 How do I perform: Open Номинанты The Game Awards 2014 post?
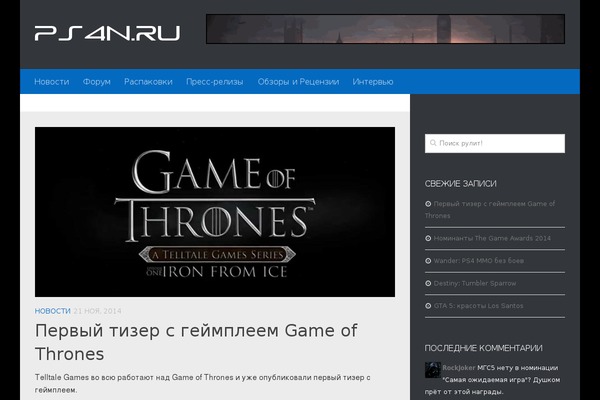(x=492, y=238)
